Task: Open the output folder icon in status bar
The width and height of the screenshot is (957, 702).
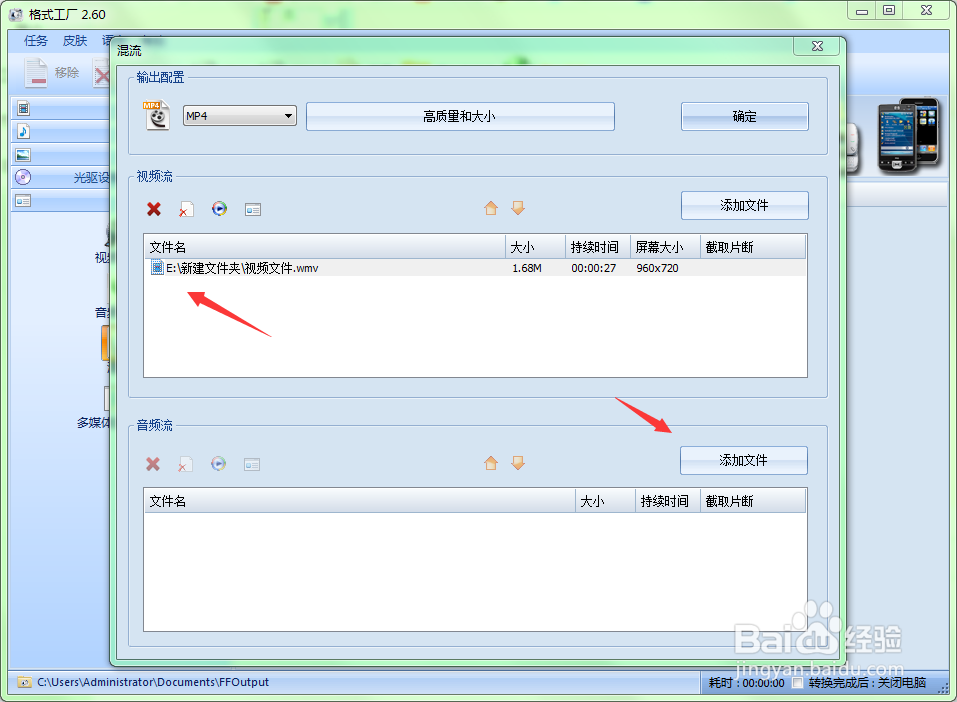Action: [x=24, y=682]
